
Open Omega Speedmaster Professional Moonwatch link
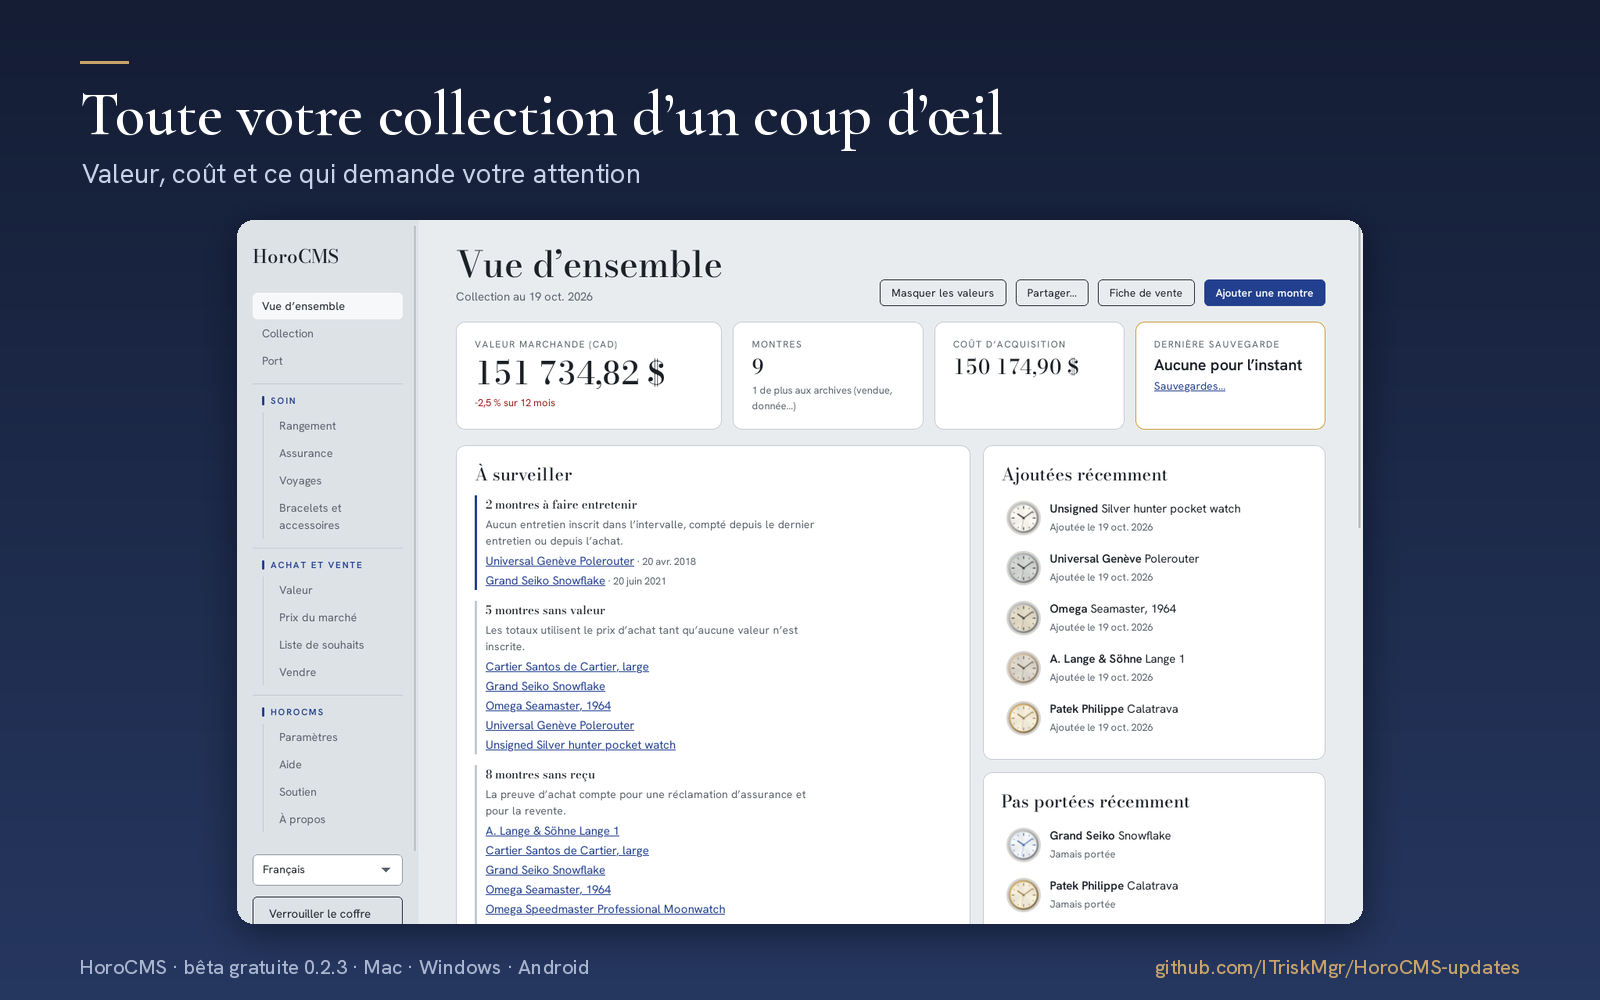tap(605, 909)
